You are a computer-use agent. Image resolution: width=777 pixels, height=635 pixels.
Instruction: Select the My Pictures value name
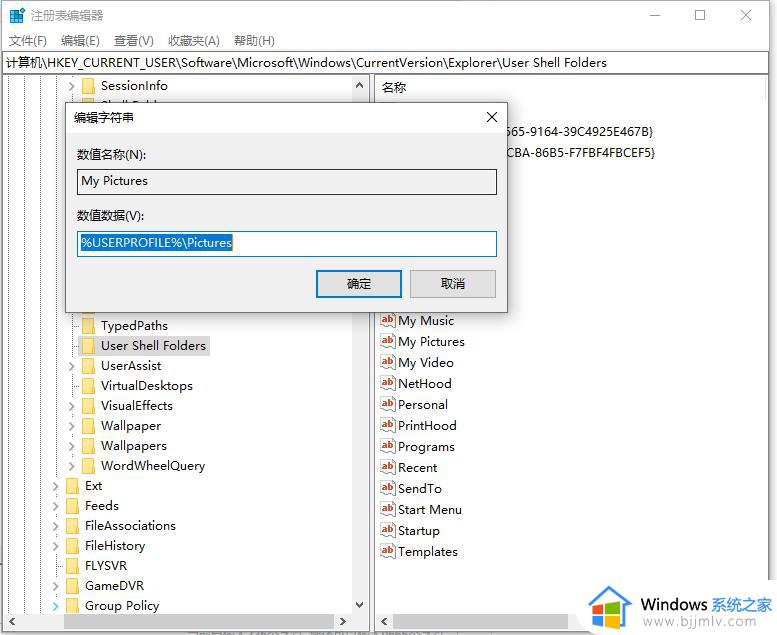click(x=431, y=342)
